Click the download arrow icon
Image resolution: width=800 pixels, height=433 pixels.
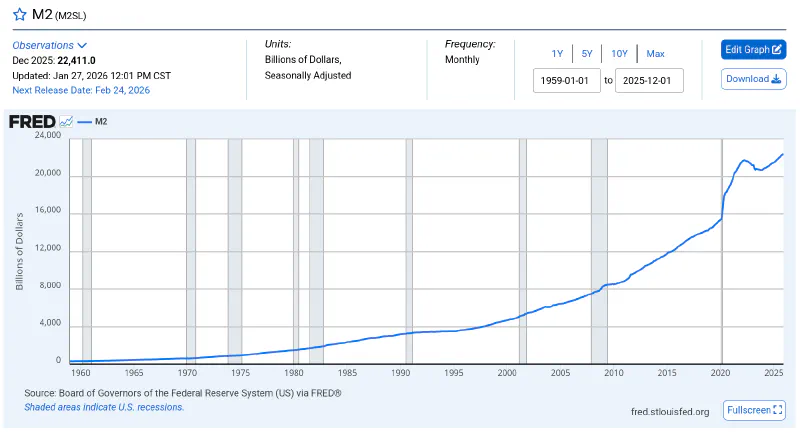pyautogui.click(x=776, y=79)
